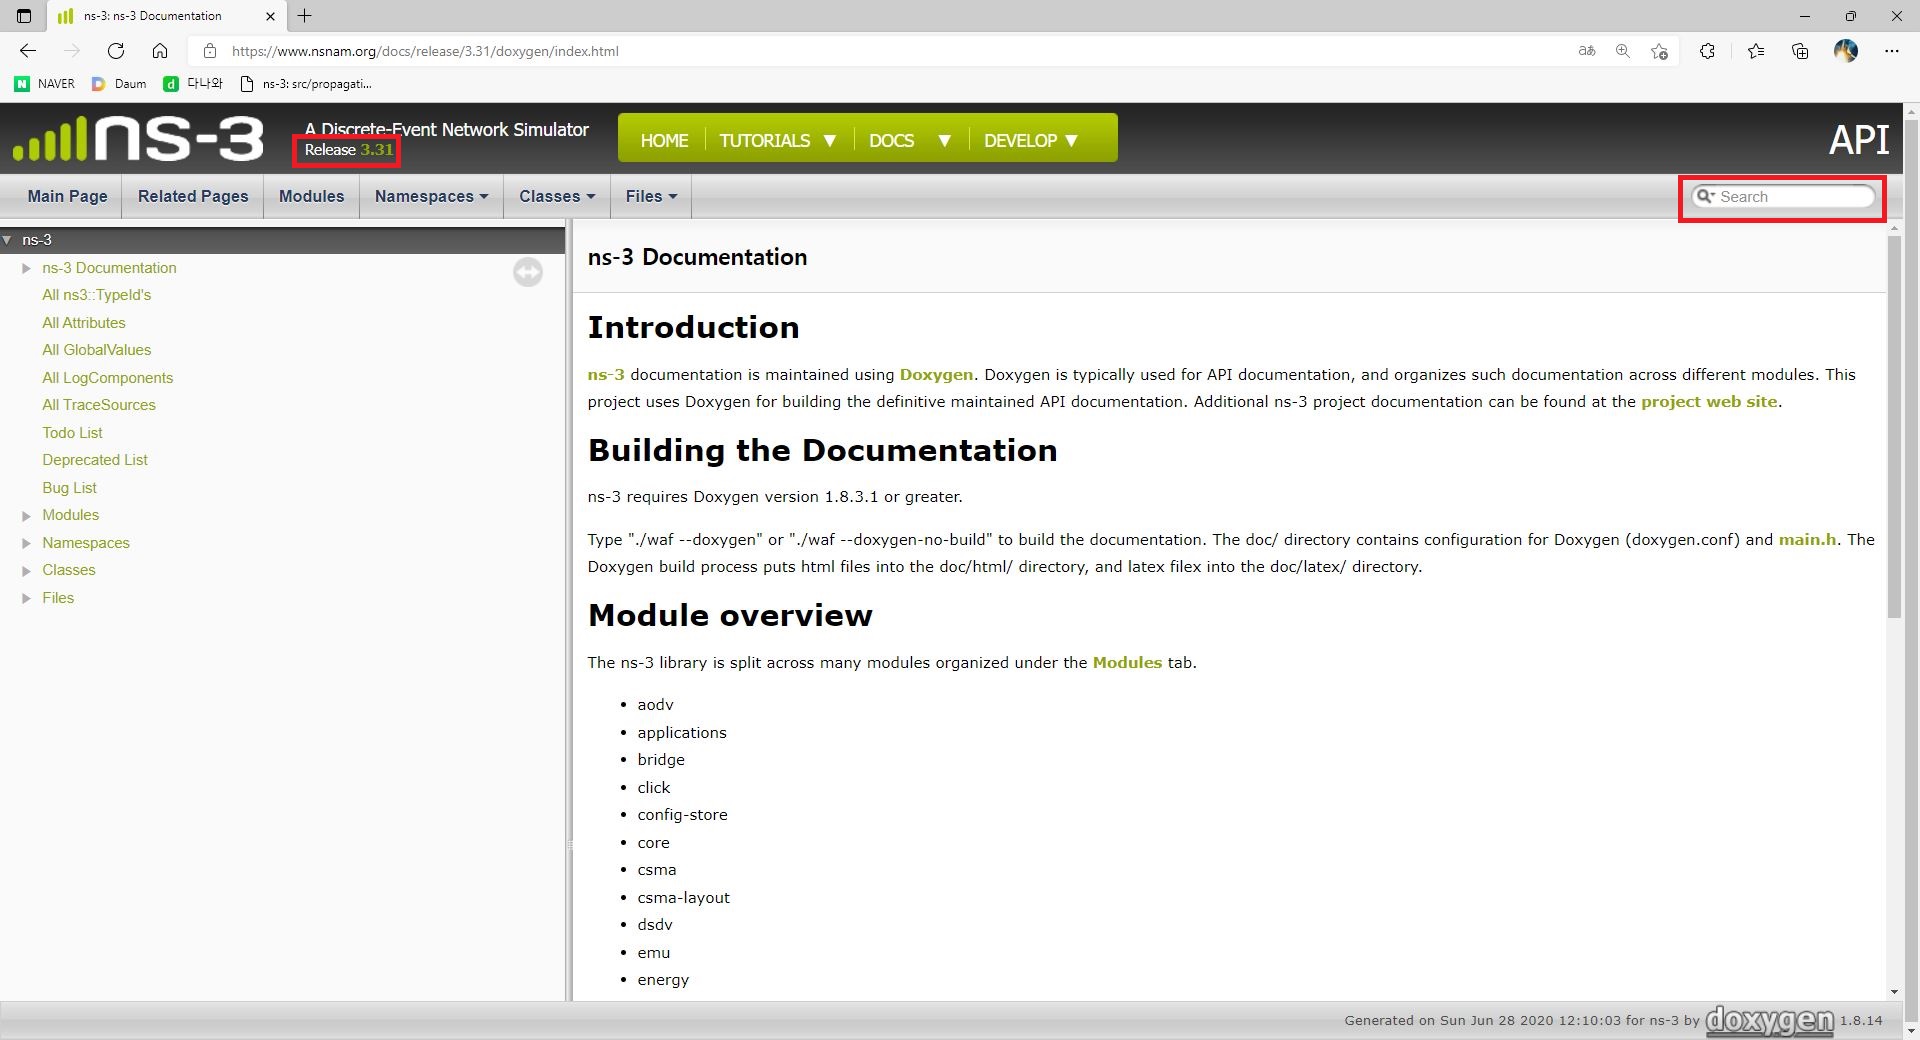Viewport: 1920px width, 1040px height.
Task: Click the zoom magnifier icon in address bar
Action: click(1623, 51)
